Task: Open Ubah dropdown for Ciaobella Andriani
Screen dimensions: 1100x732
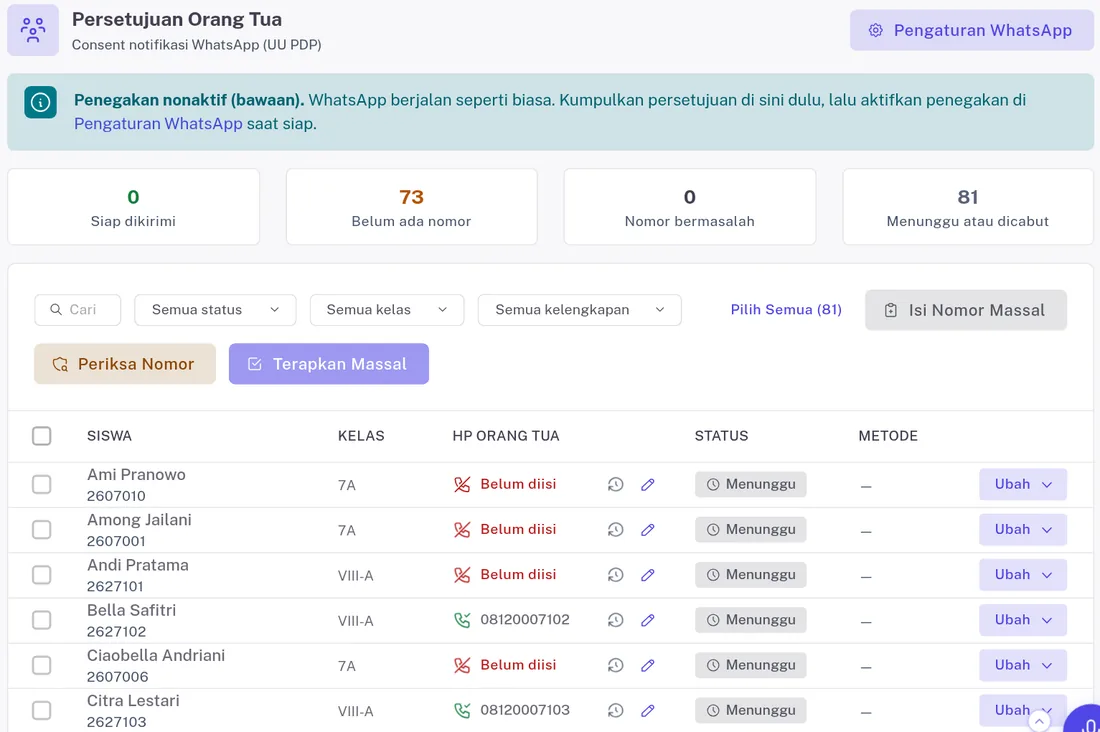Action: (x=1023, y=665)
